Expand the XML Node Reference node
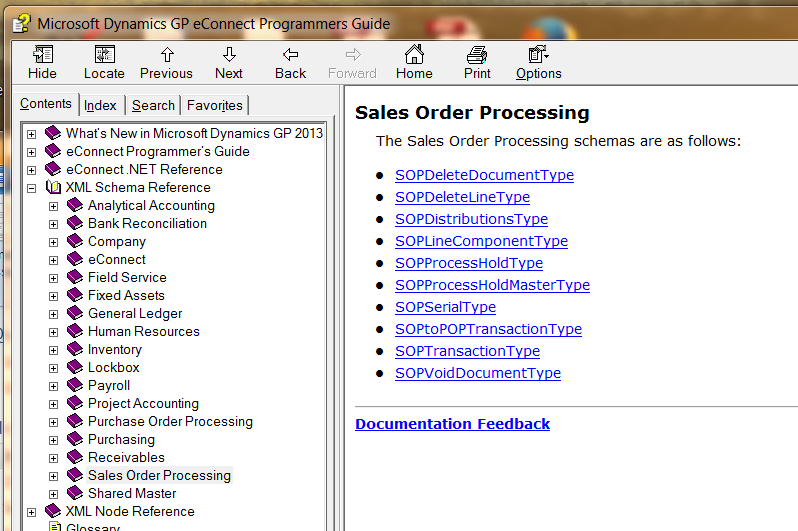798x531 pixels. (x=32, y=512)
